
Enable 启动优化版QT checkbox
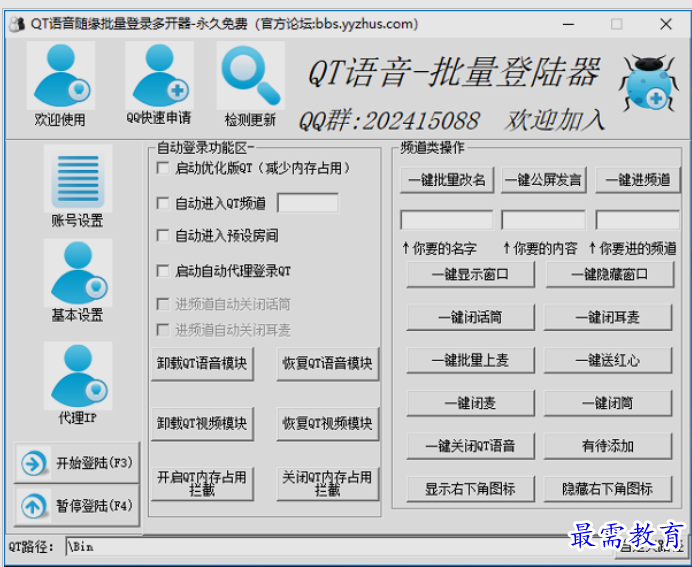[x=163, y=168]
